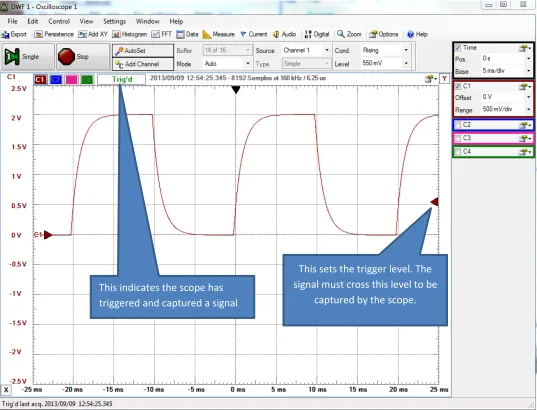Click the C1 zero offset marker

[48, 235]
